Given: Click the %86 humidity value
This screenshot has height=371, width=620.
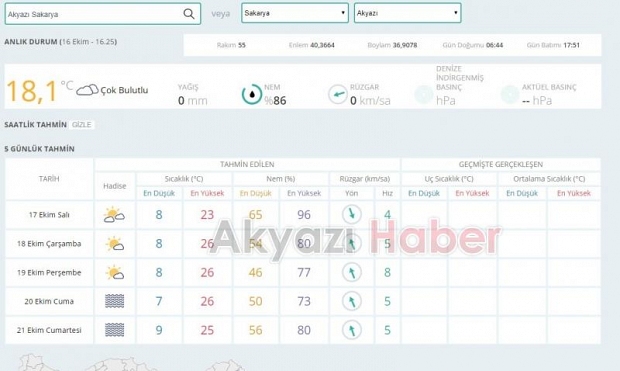Looking at the screenshot, I should (x=275, y=100).
